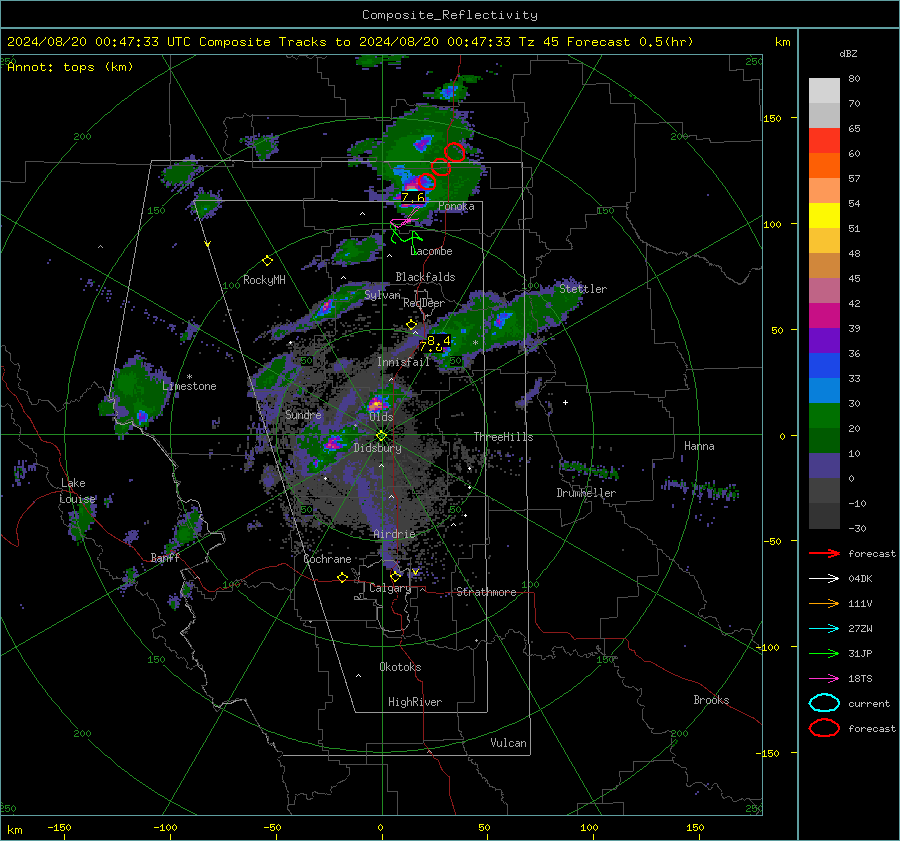Click the Lacombe city label
Image resolution: width=900 pixels, height=841 pixels.
click(x=432, y=251)
